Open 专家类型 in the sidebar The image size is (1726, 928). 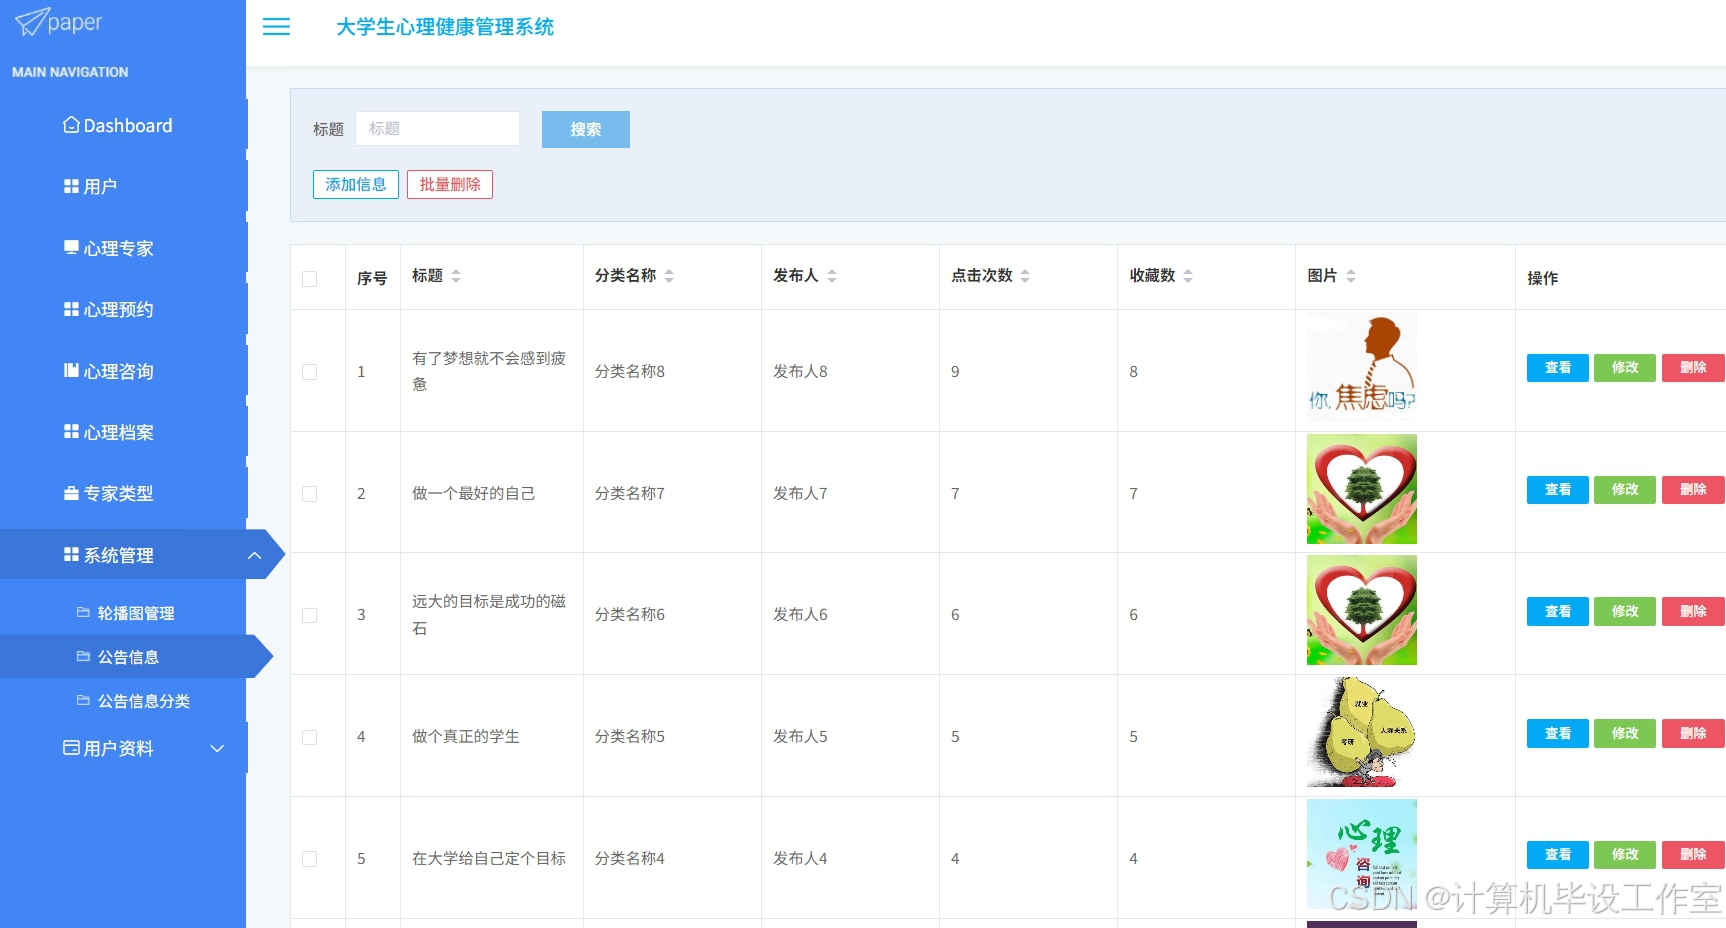point(116,493)
